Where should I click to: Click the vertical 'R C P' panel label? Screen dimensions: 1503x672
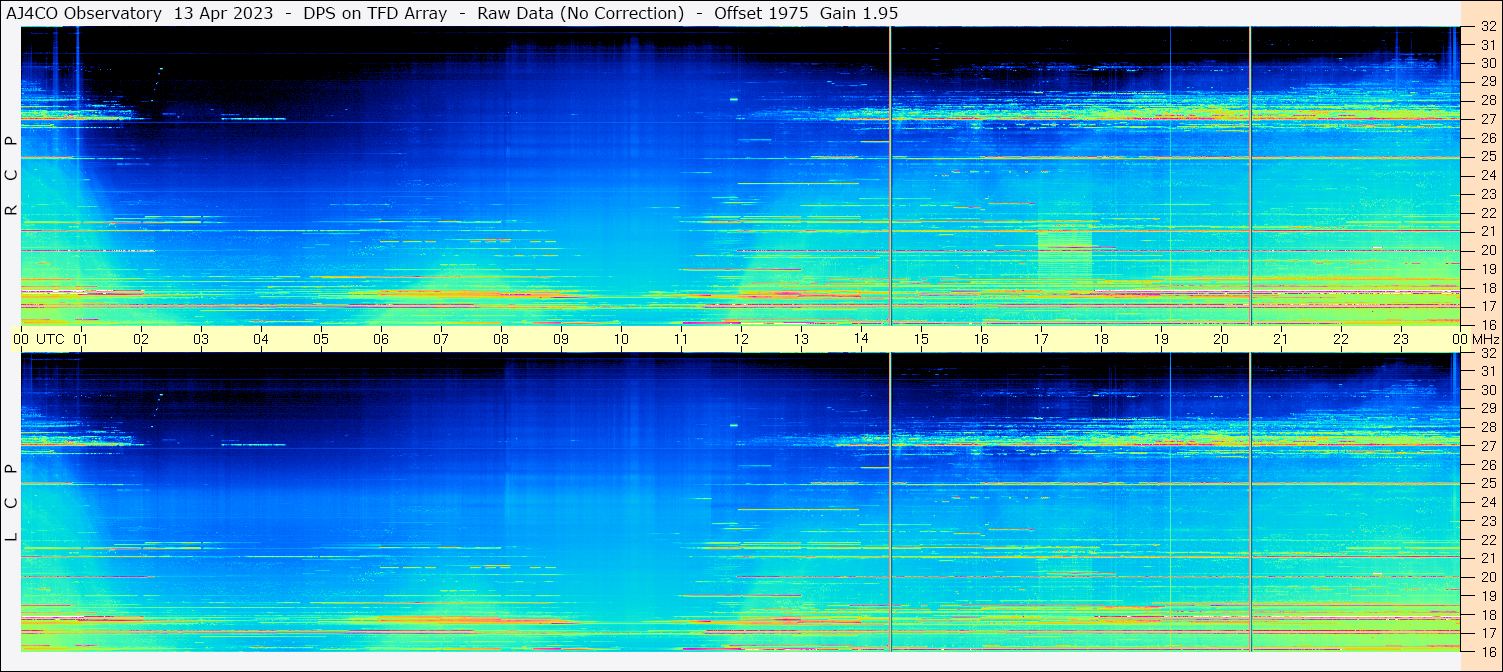11,175
